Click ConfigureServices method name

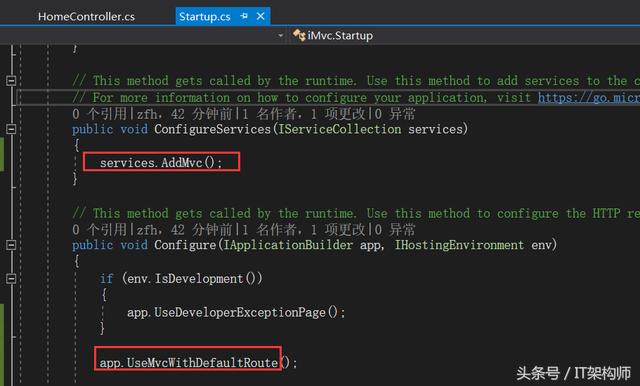pyautogui.click(x=213, y=129)
